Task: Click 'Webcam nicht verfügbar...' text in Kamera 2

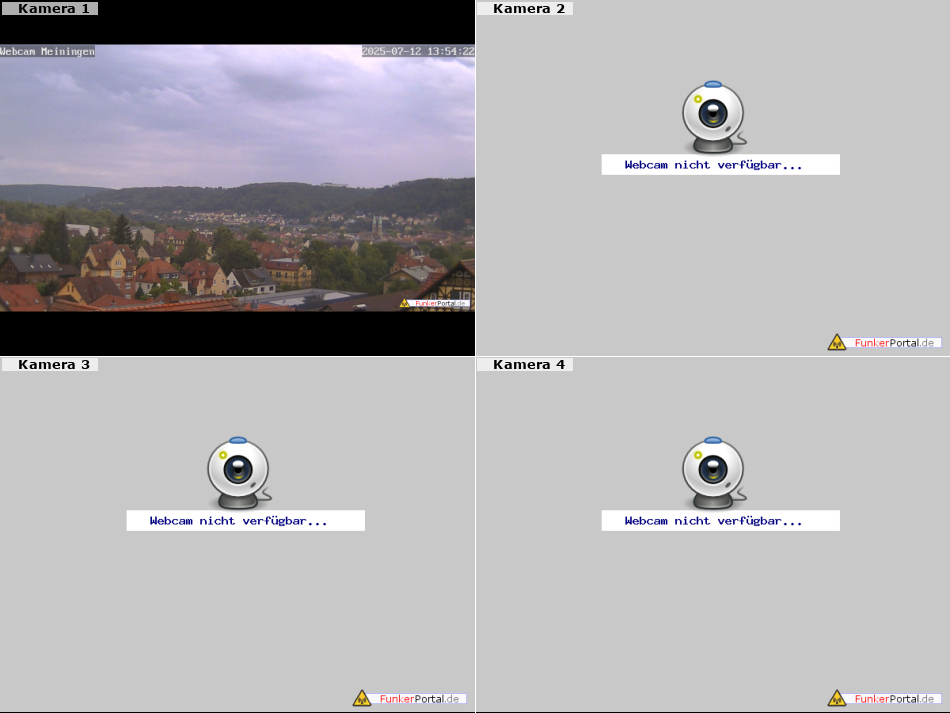Action: point(713,165)
